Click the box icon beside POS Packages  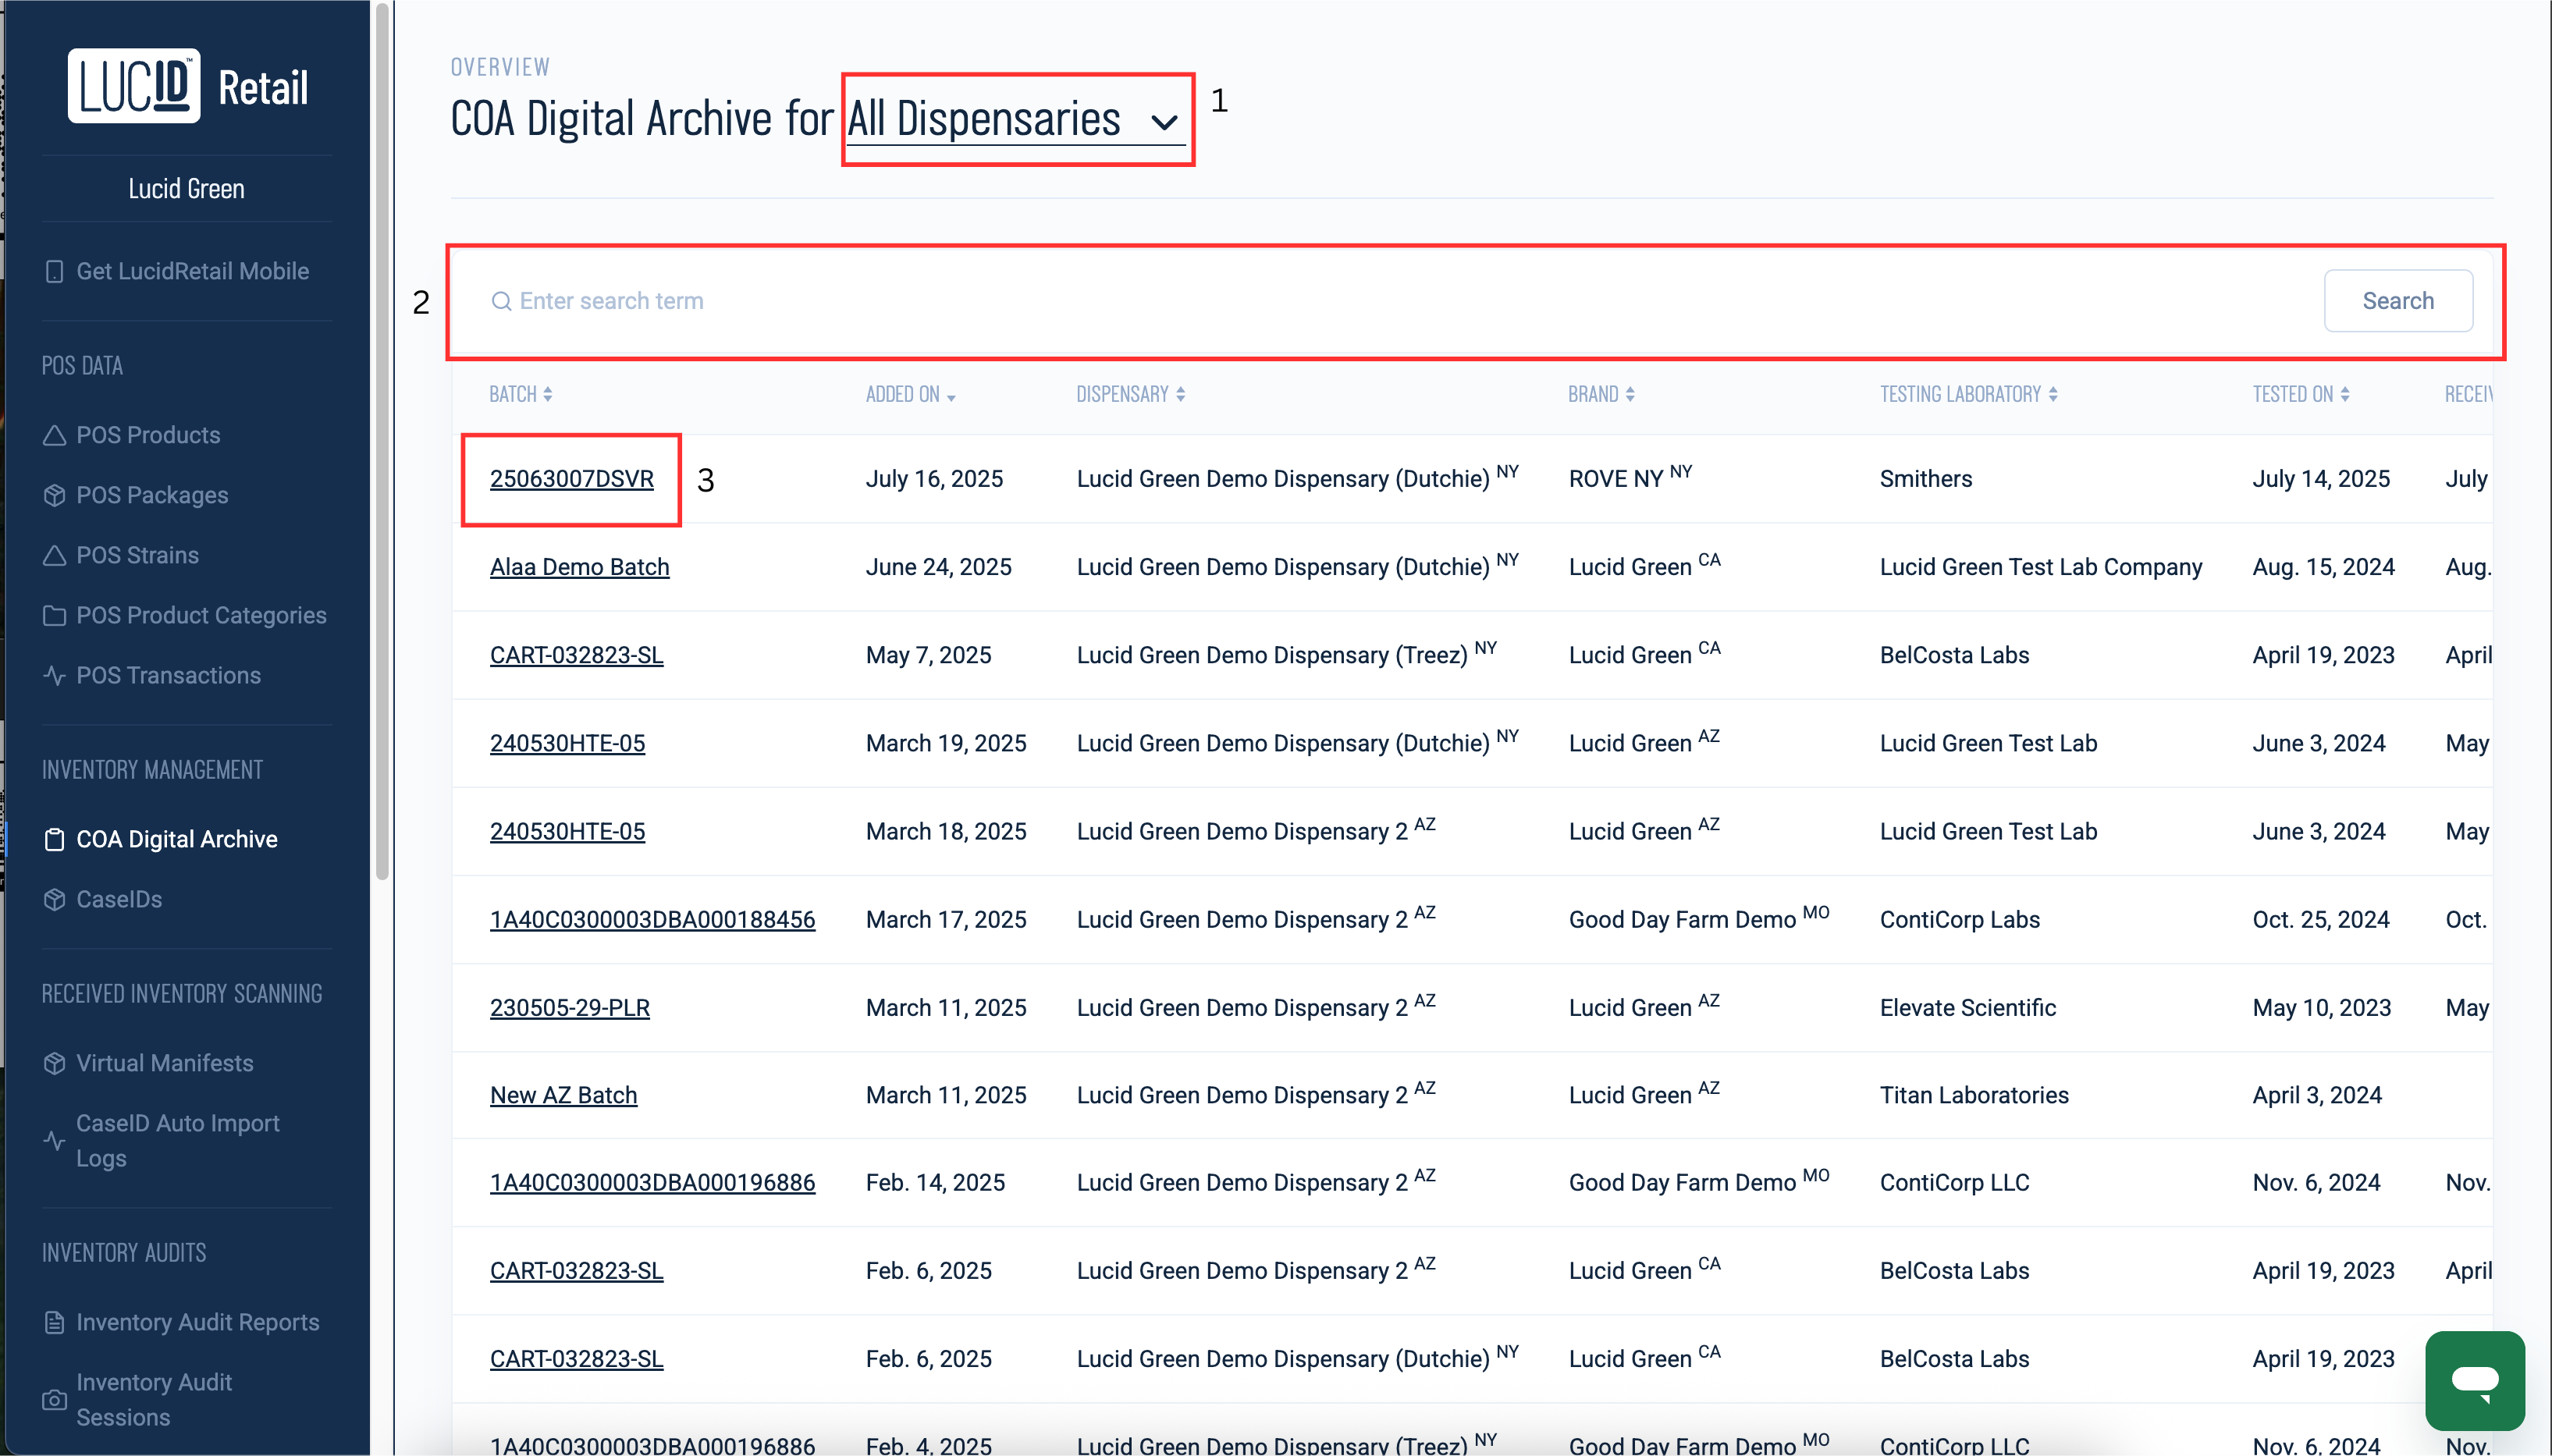click(55, 495)
